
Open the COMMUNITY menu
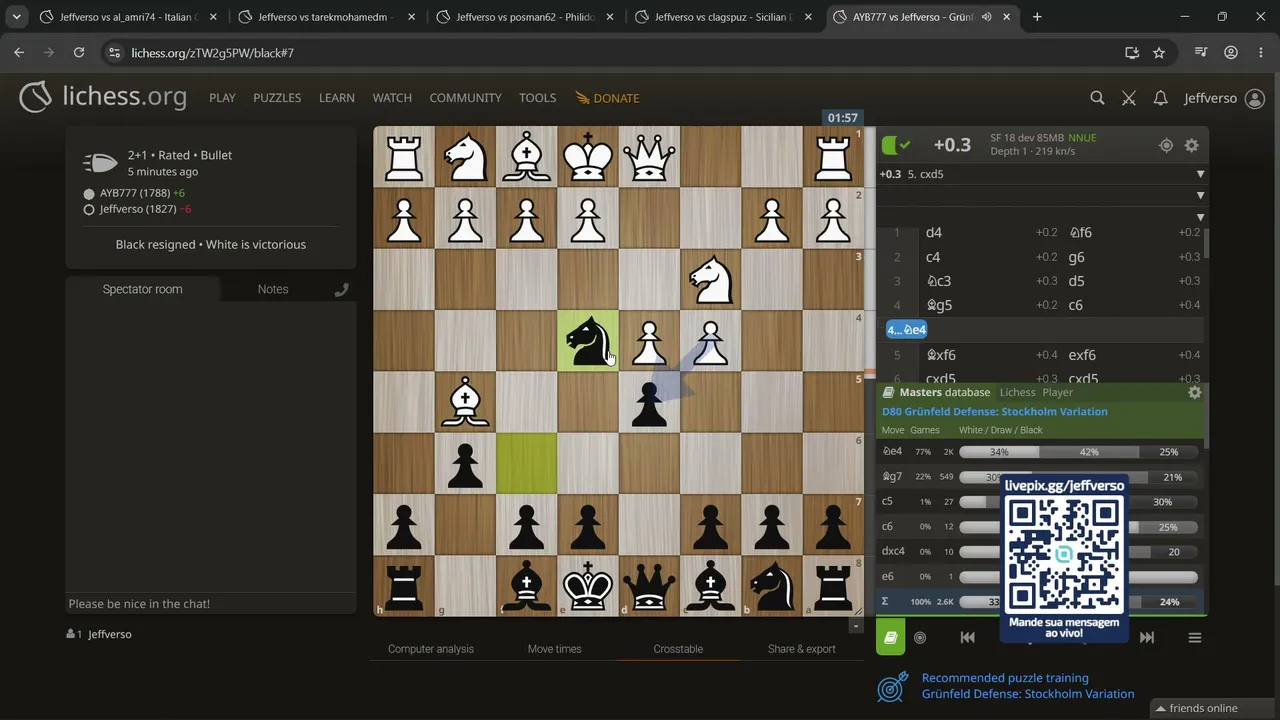(x=465, y=98)
